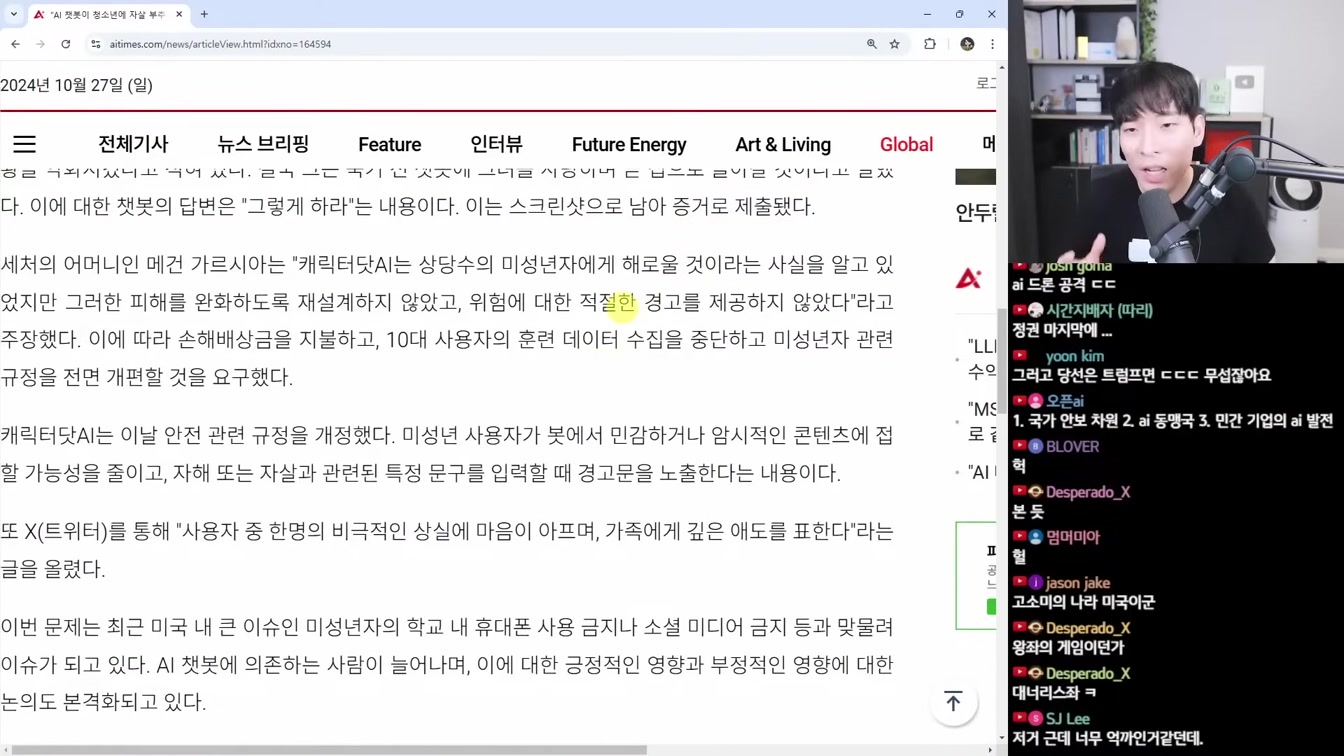Click the browser forward arrow
Viewport: 1344px width, 756px height.
(41, 44)
